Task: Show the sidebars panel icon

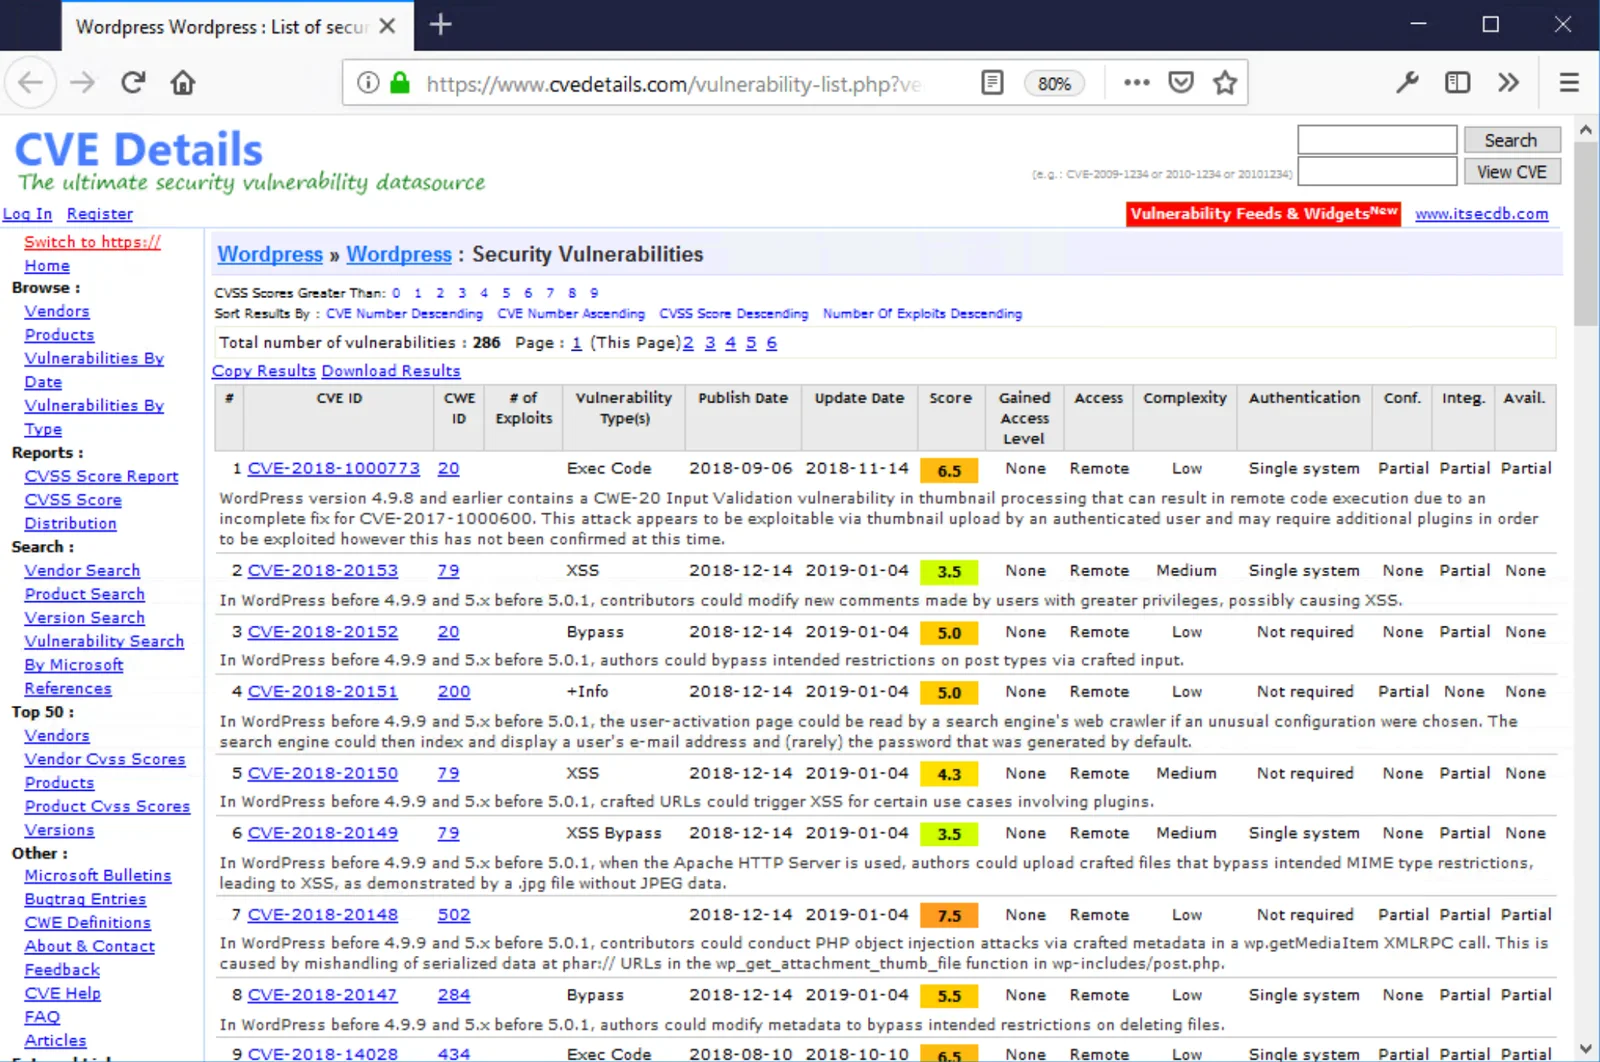Action: coord(1458,82)
